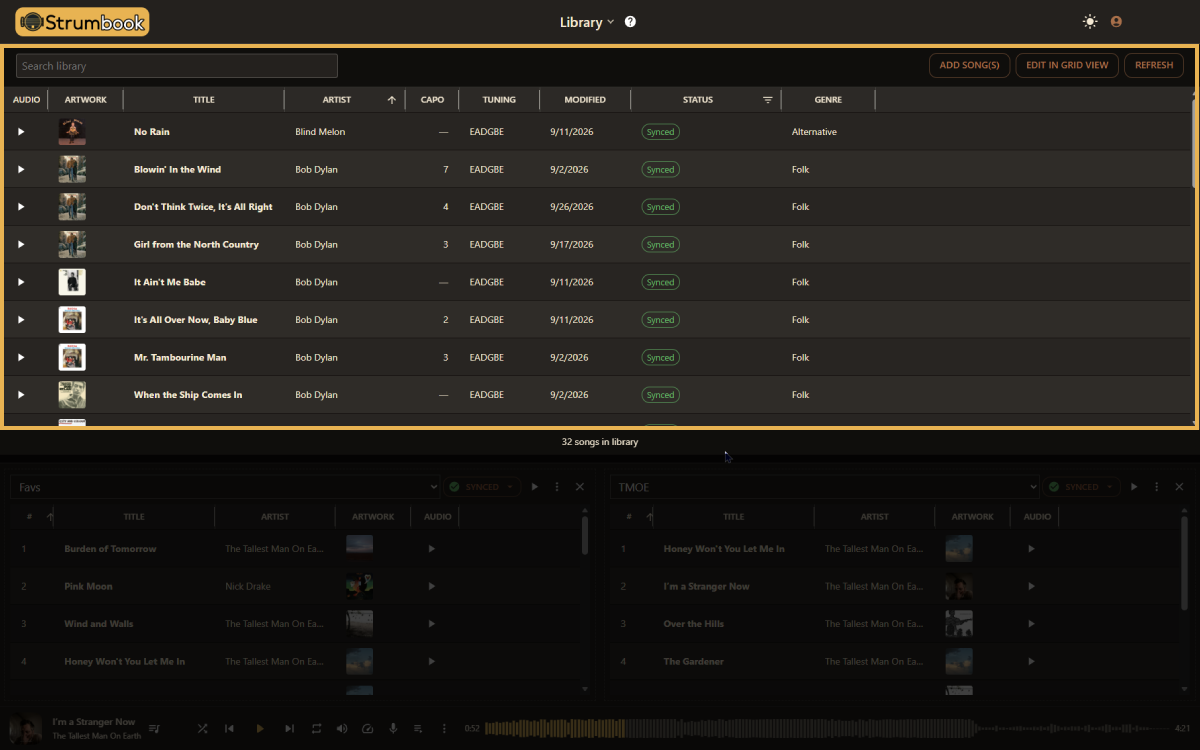Play audio for It Ain't Me Babe
1200x750 pixels.
21,282
